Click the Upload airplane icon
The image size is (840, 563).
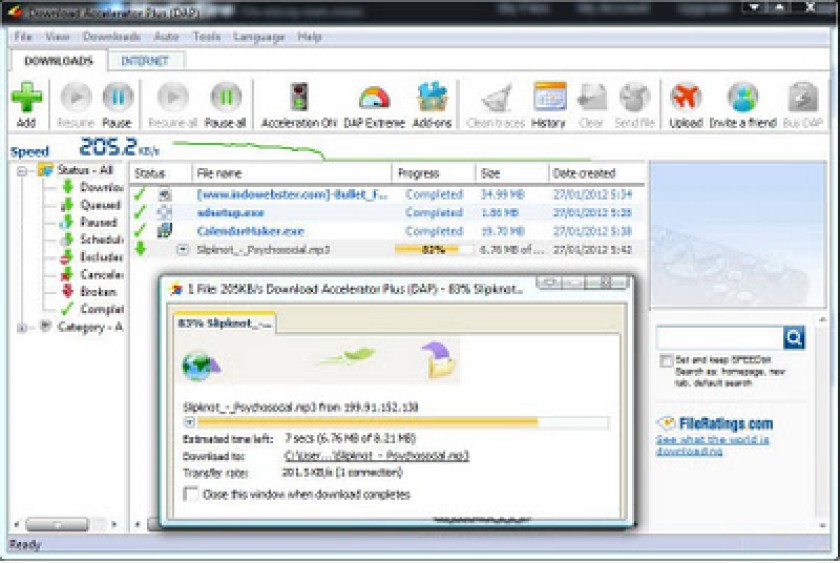(686, 97)
